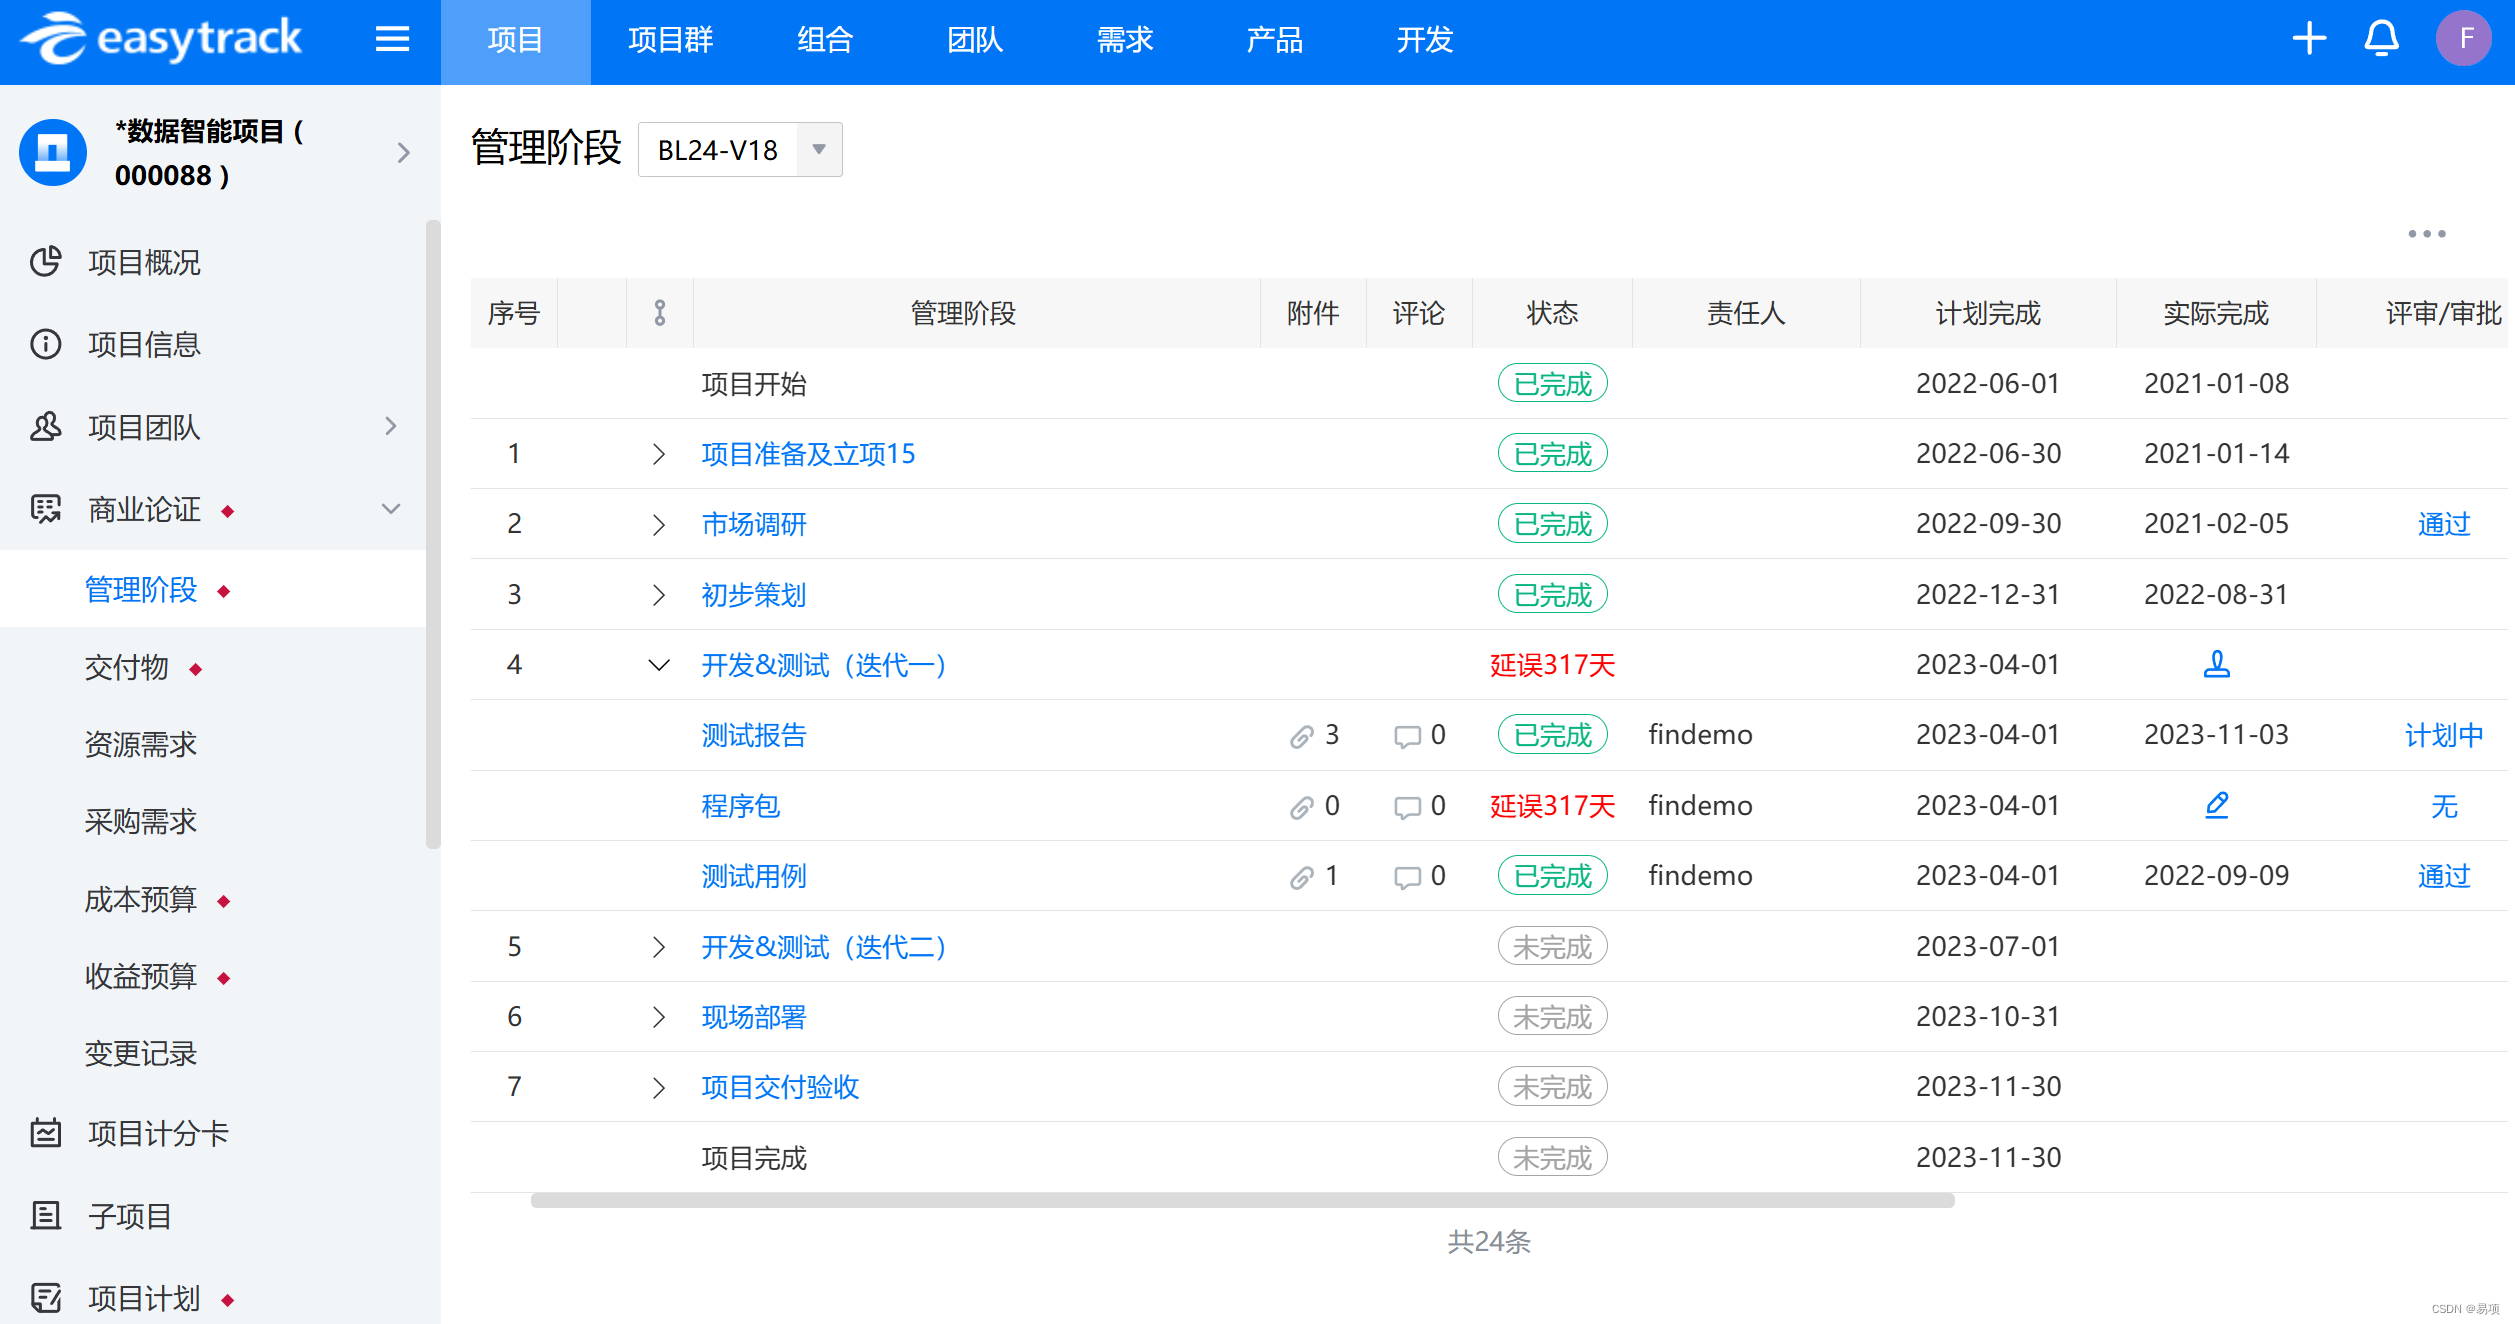2515x1324 pixels.
Task: Click the 项目概况 pie chart icon
Action: (46, 262)
